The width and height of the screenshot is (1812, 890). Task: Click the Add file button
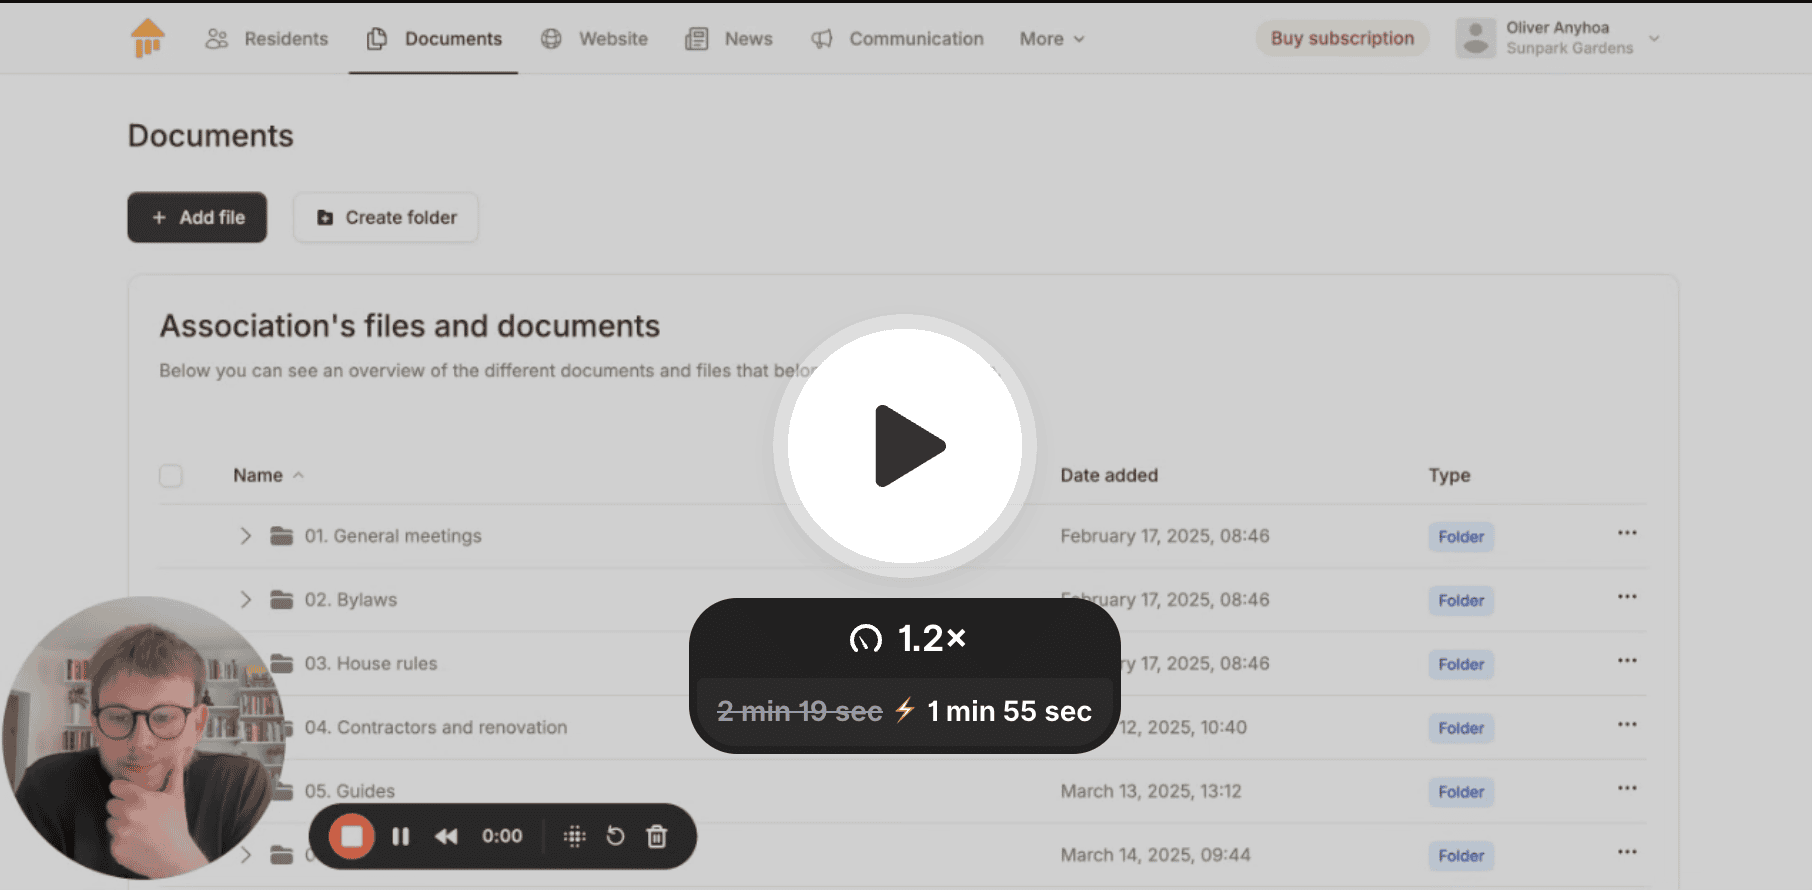[197, 217]
